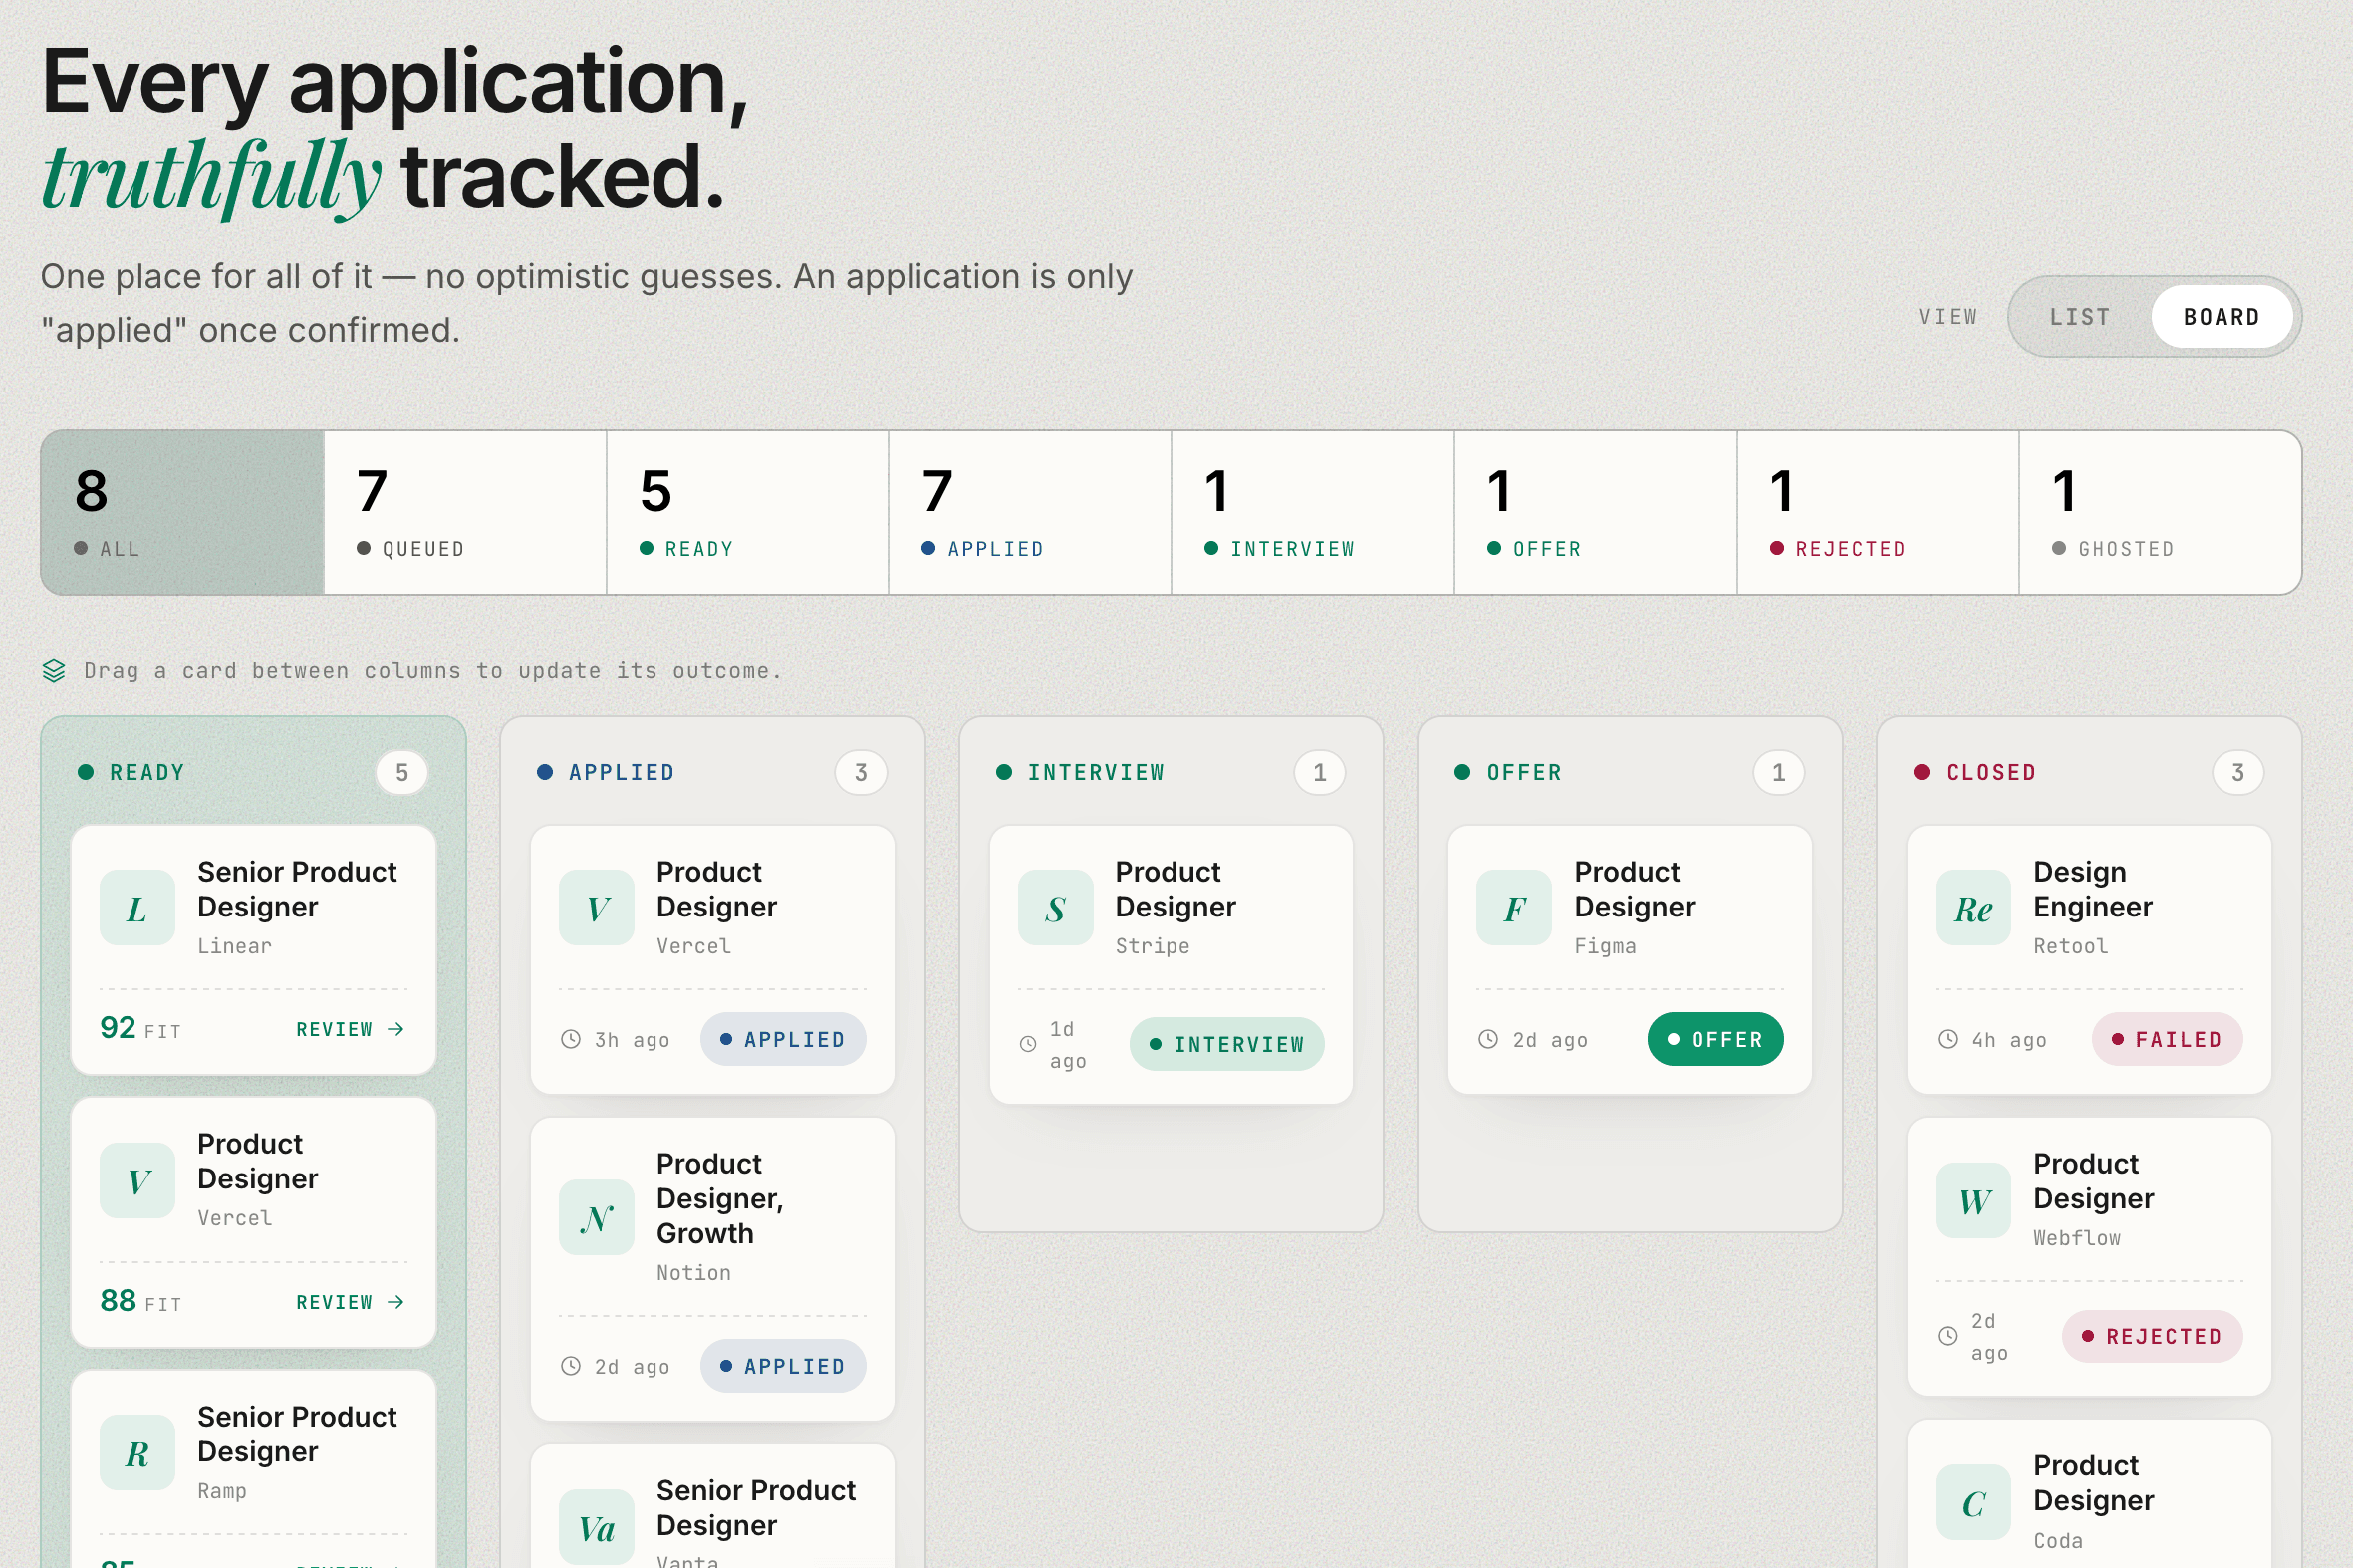This screenshot has width=2353, height=1568.
Task: Filter by the Ghosted stat tab
Action: coord(2160,513)
